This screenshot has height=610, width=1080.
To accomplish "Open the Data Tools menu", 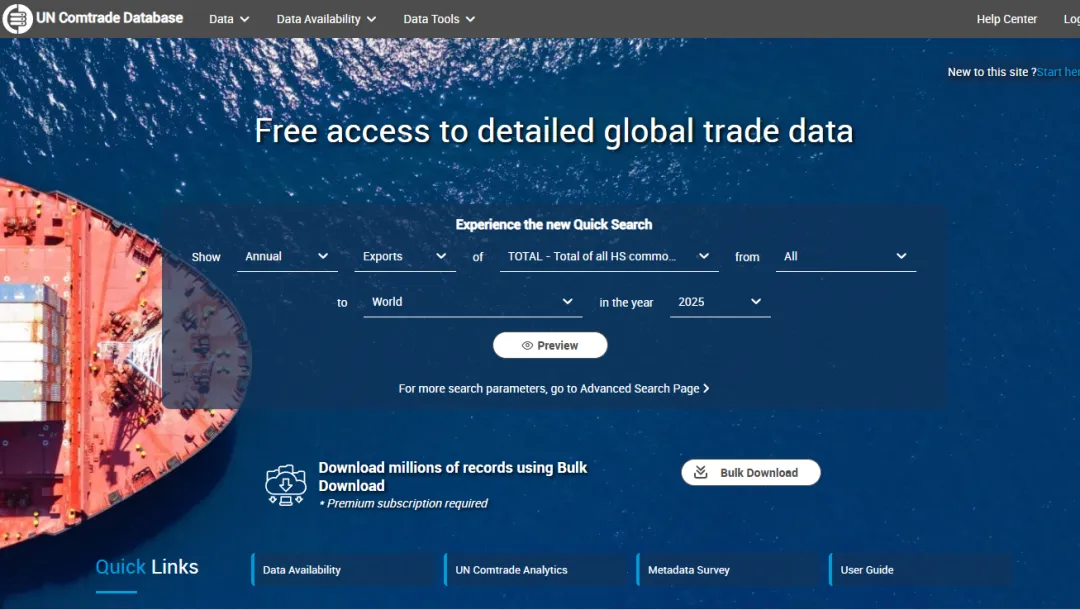I will tap(439, 19).
